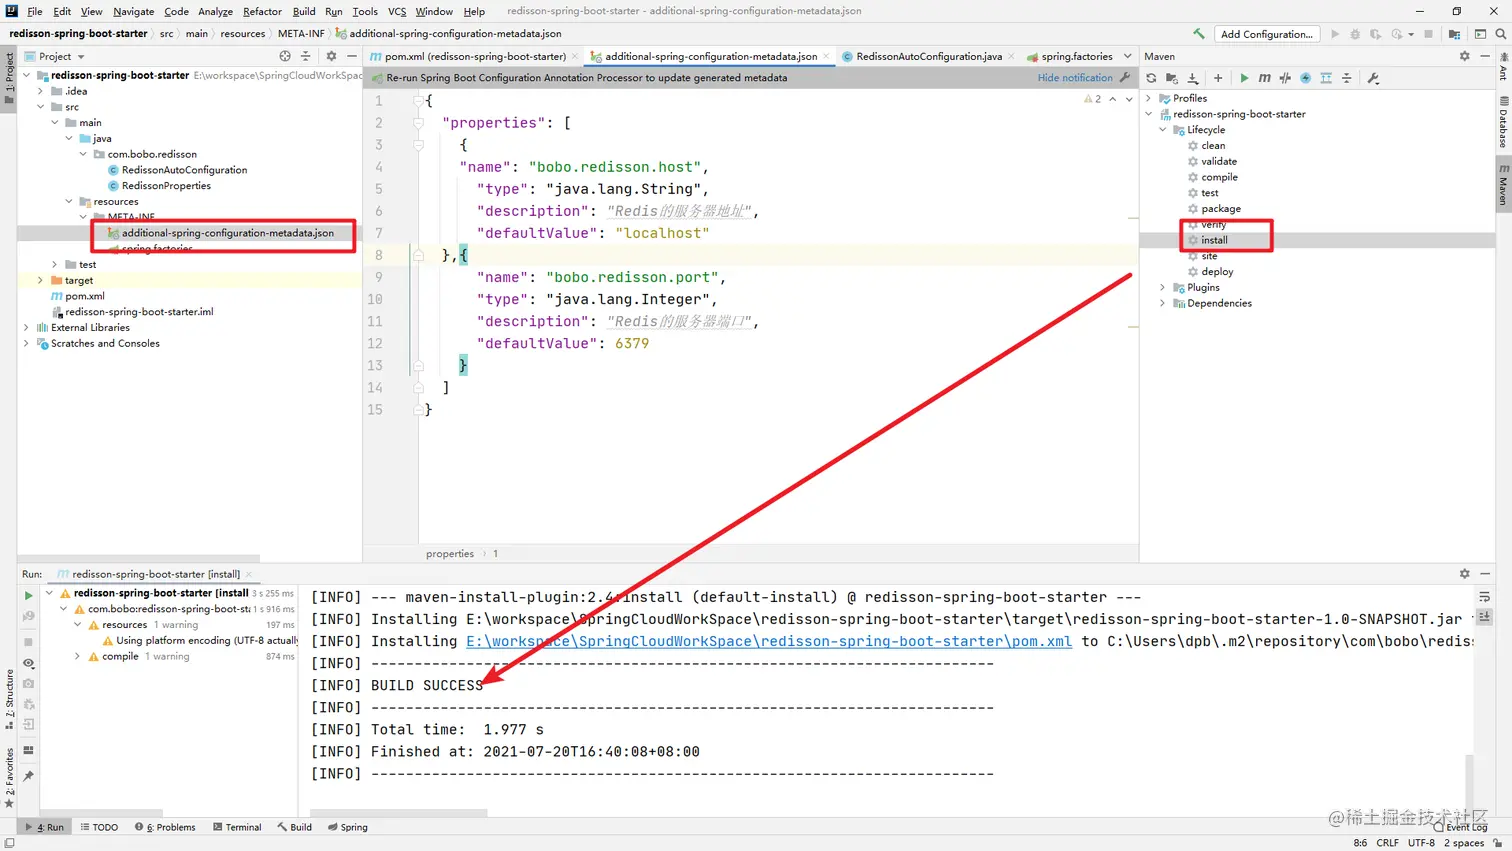Click Add Configuration... button

1266,34
